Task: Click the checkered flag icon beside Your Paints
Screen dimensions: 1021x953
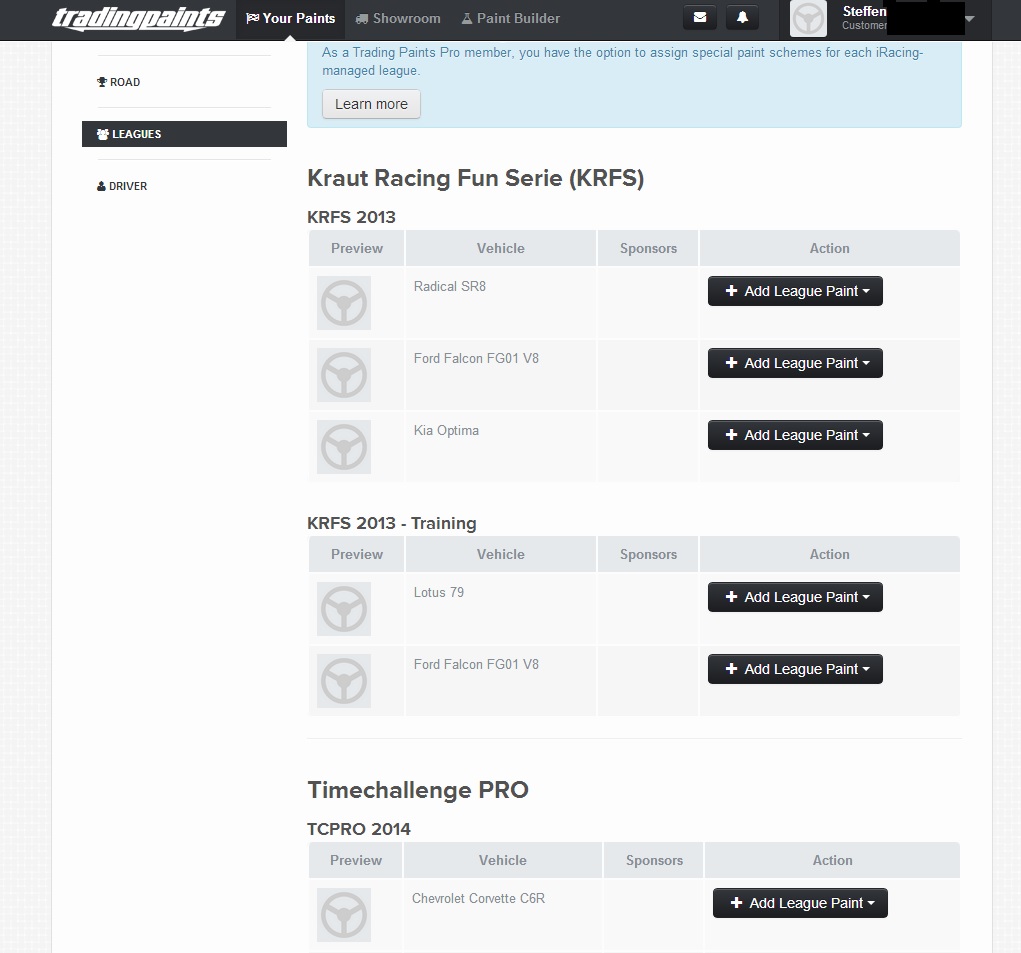Action: click(253, 18)
